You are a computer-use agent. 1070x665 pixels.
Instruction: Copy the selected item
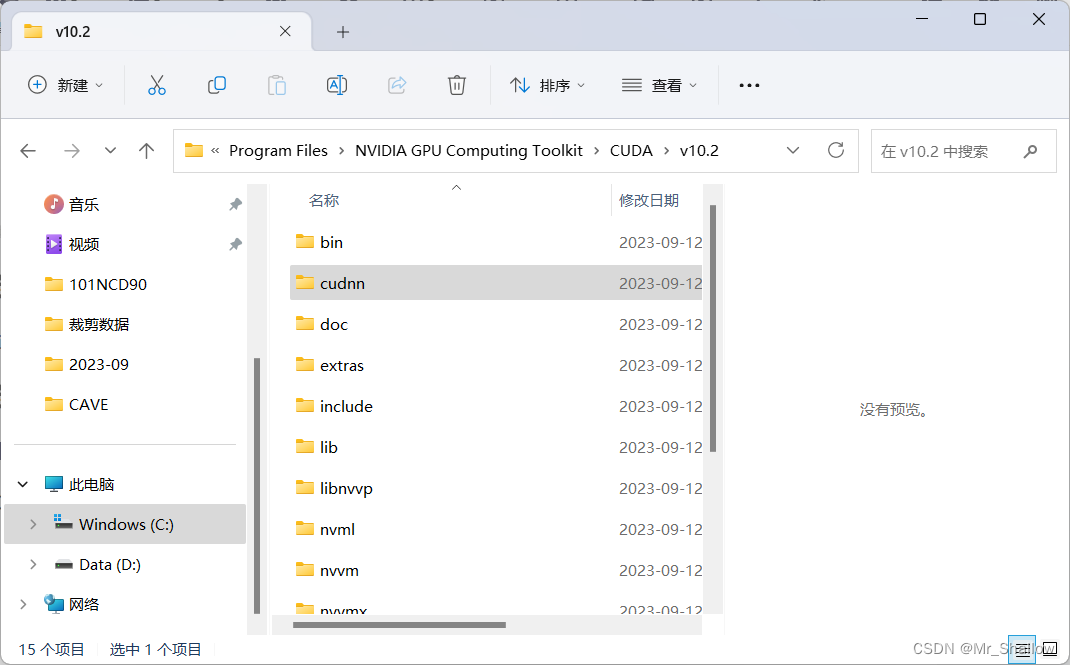click(217, 85)
